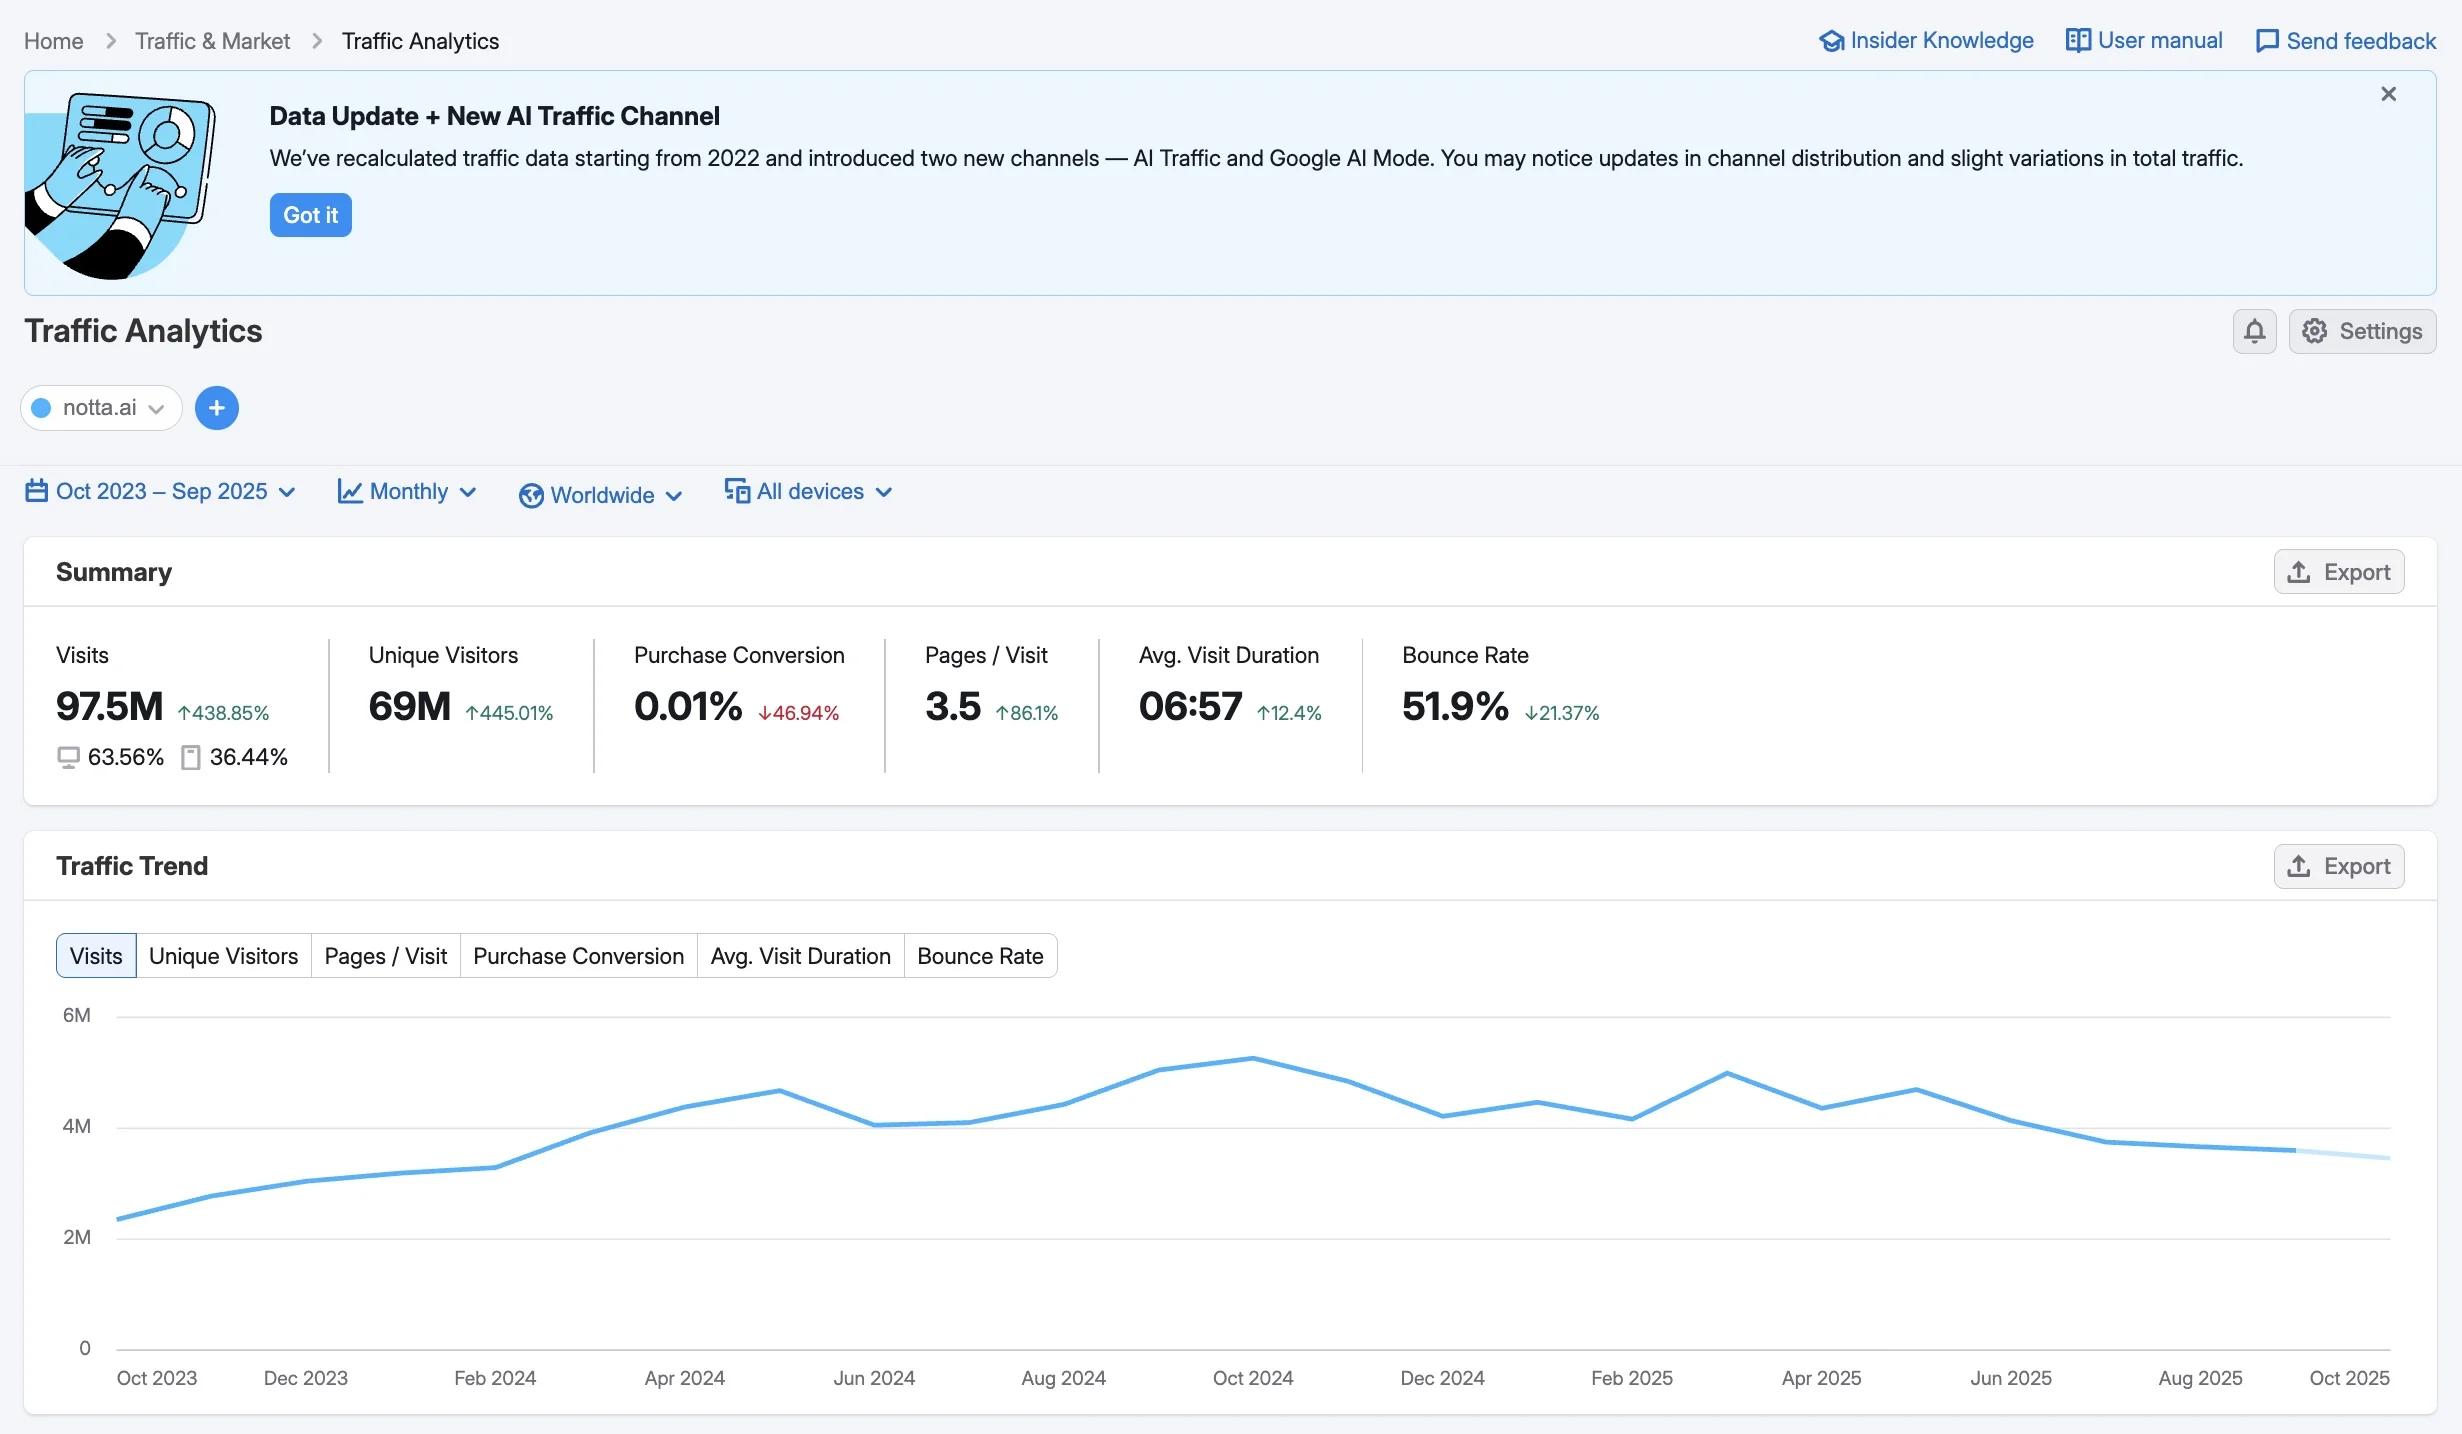Click the mobile traffic share icon

(x=190, y=757)
